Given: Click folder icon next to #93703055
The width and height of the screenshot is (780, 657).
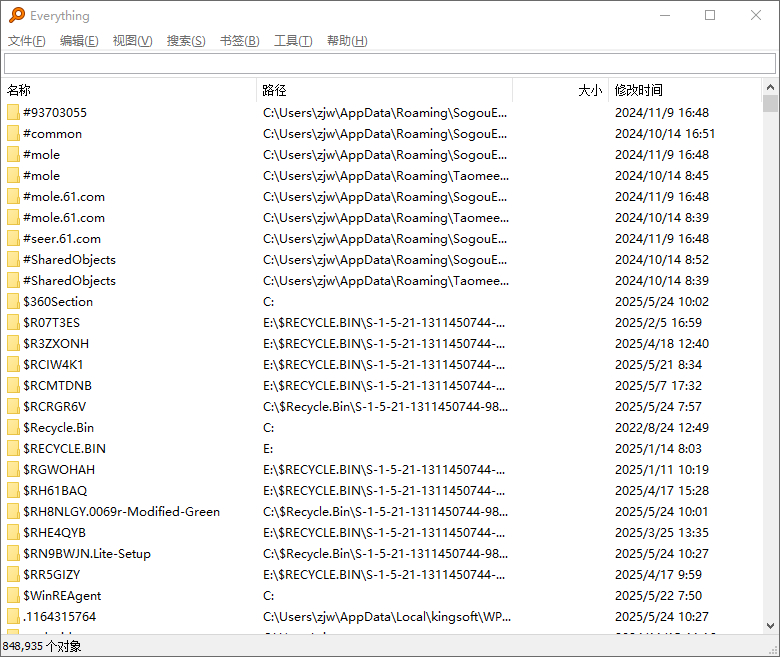Looking at the screenshot, I should point(13,113).
